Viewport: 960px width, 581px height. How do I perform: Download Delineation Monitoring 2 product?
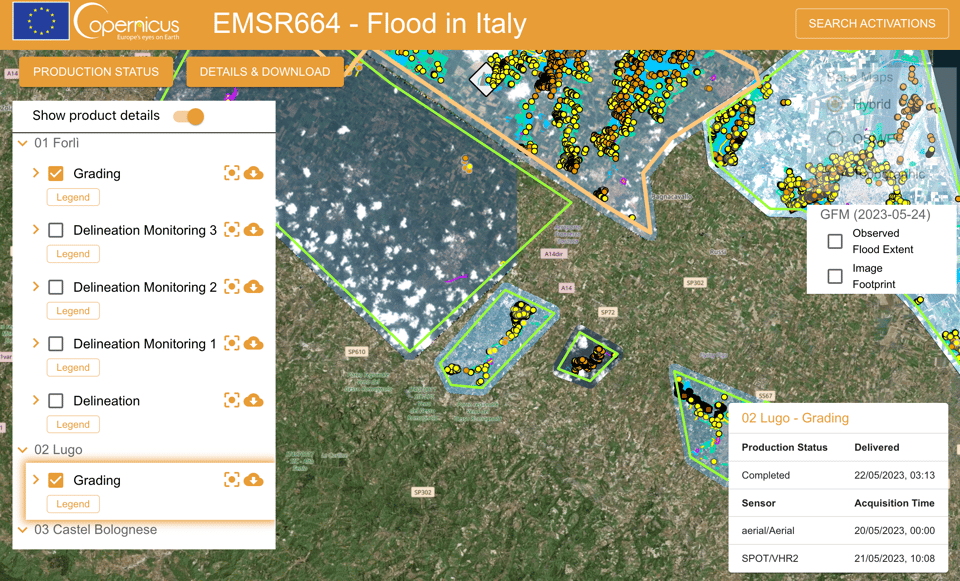254,287
